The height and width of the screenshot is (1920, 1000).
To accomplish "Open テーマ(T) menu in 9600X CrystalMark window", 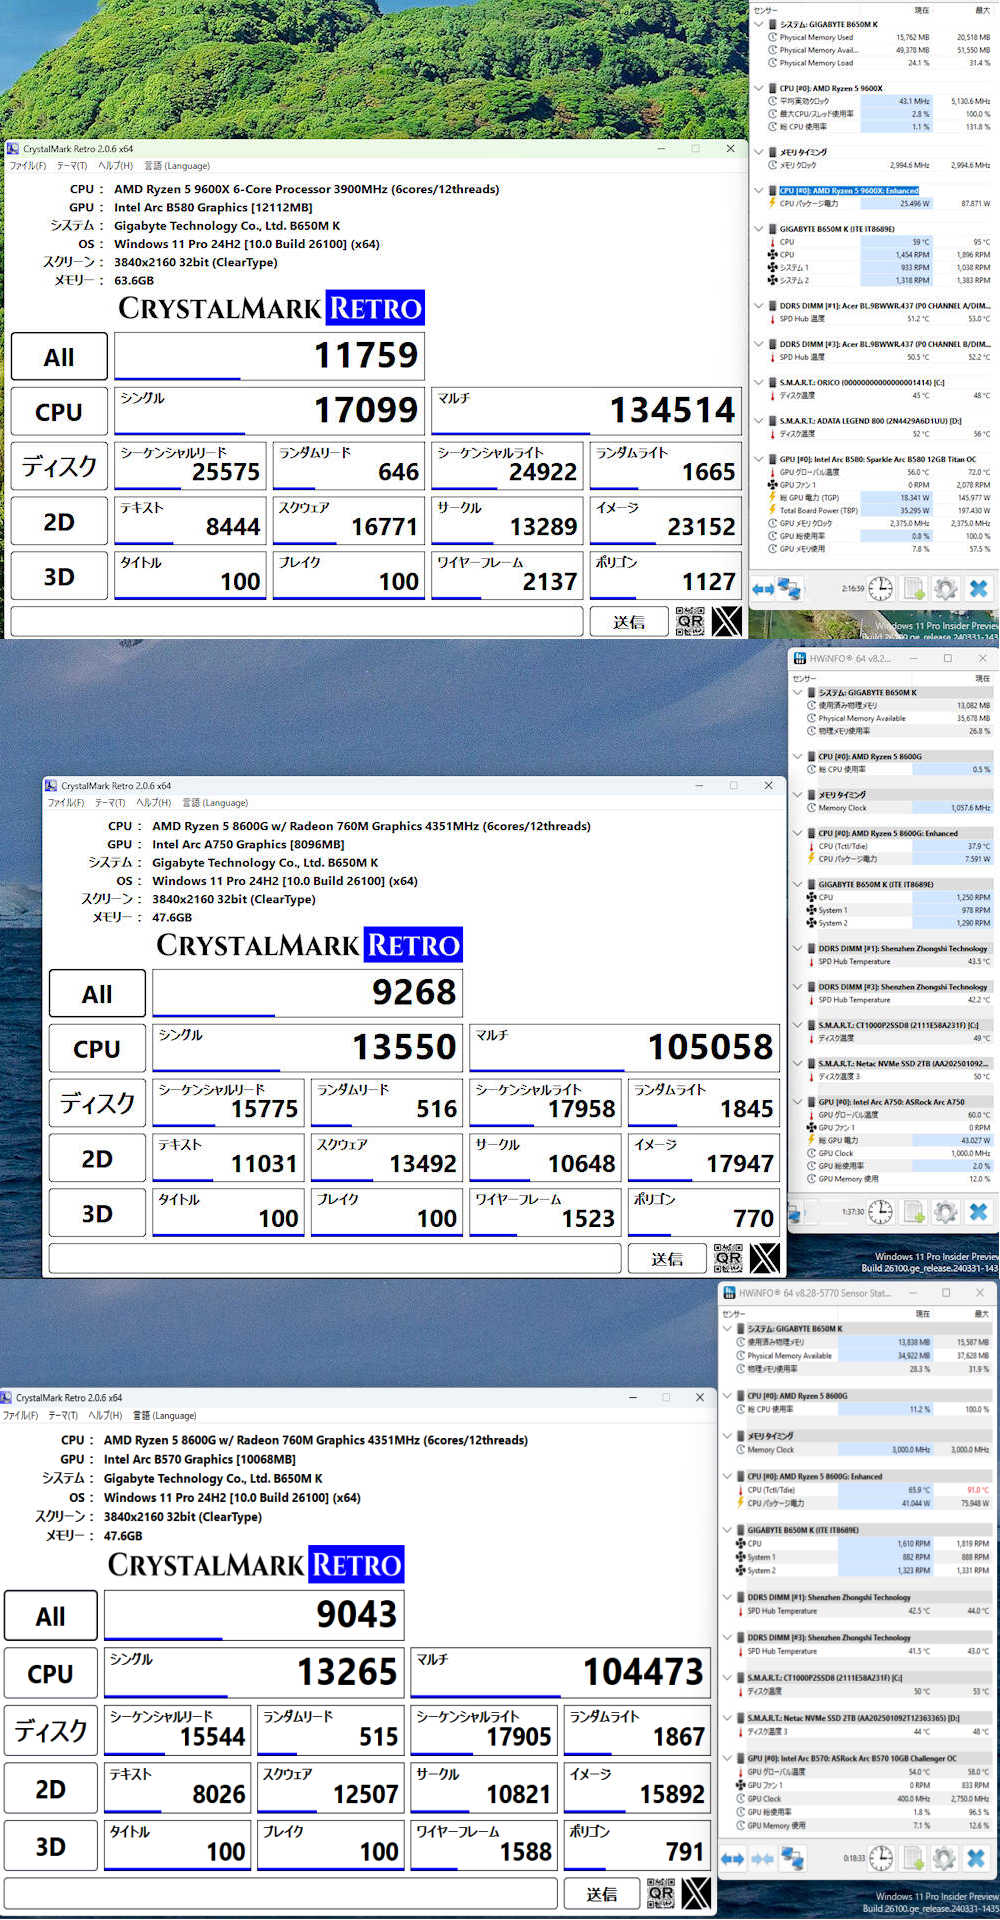I will (71, 166).
